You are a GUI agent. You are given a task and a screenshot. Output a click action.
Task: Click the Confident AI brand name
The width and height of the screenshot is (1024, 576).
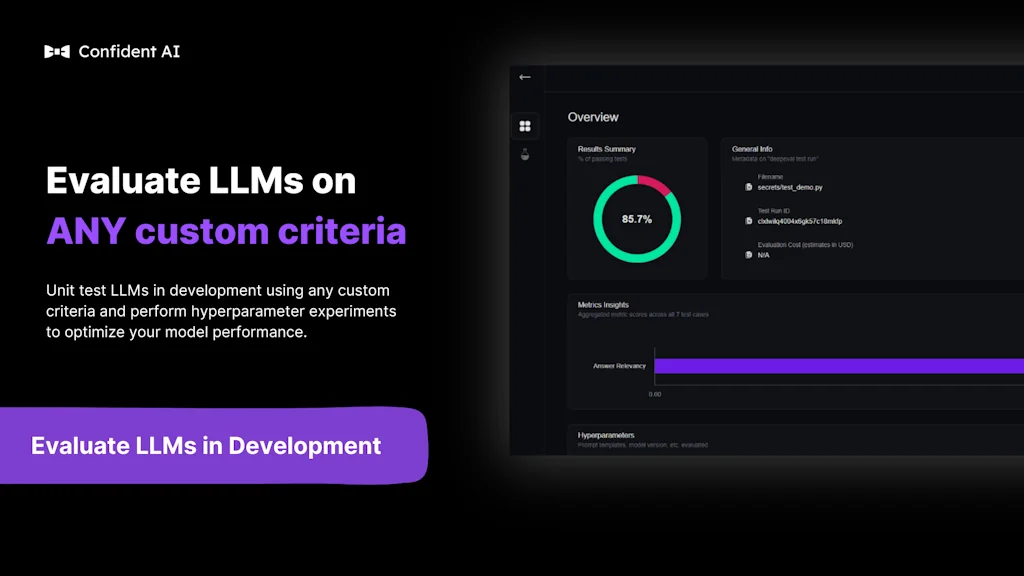(x=129, y=52)
